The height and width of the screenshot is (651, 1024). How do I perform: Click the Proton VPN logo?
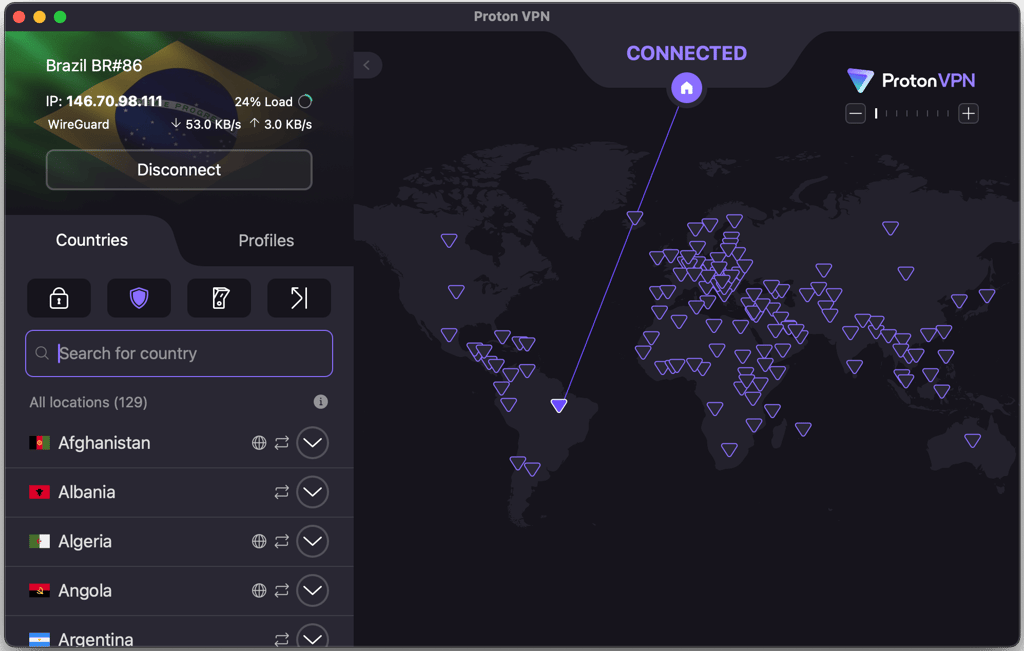[x=912, y=80]
